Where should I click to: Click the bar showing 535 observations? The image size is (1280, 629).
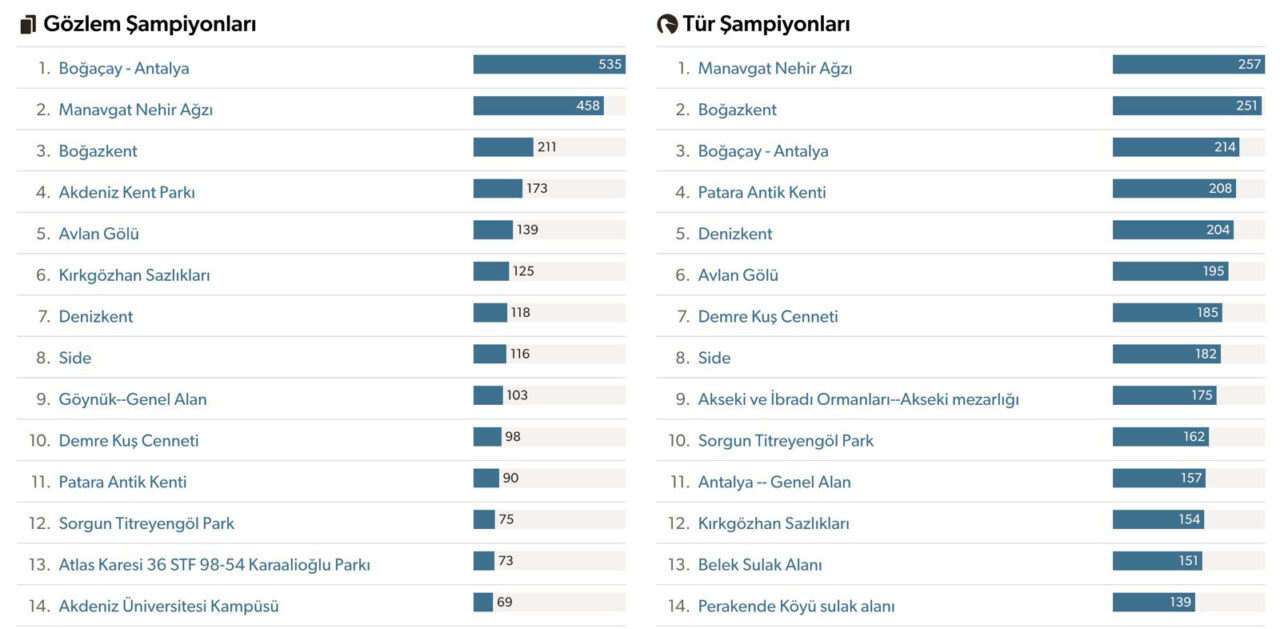(549, 65)
